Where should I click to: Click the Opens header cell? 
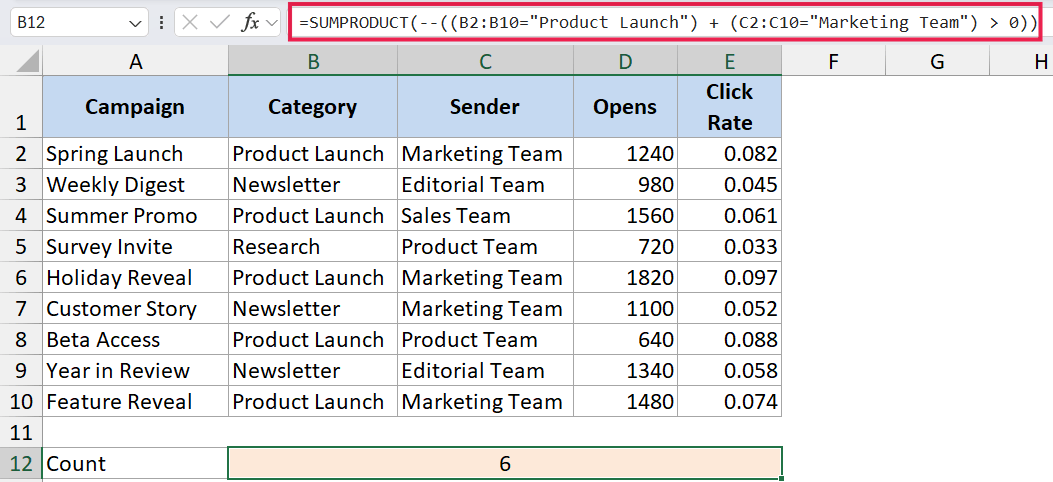(x=626, y=107)
